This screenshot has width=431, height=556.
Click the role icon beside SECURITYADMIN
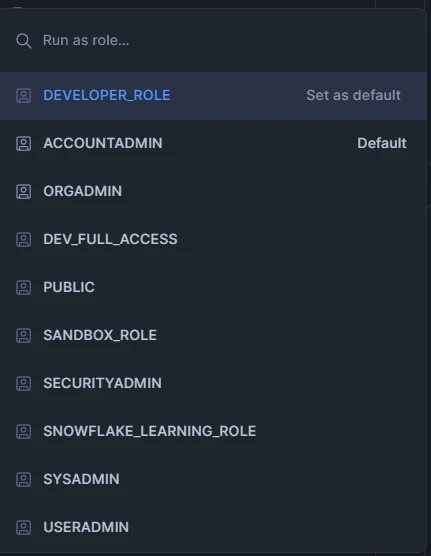(23, 384)
